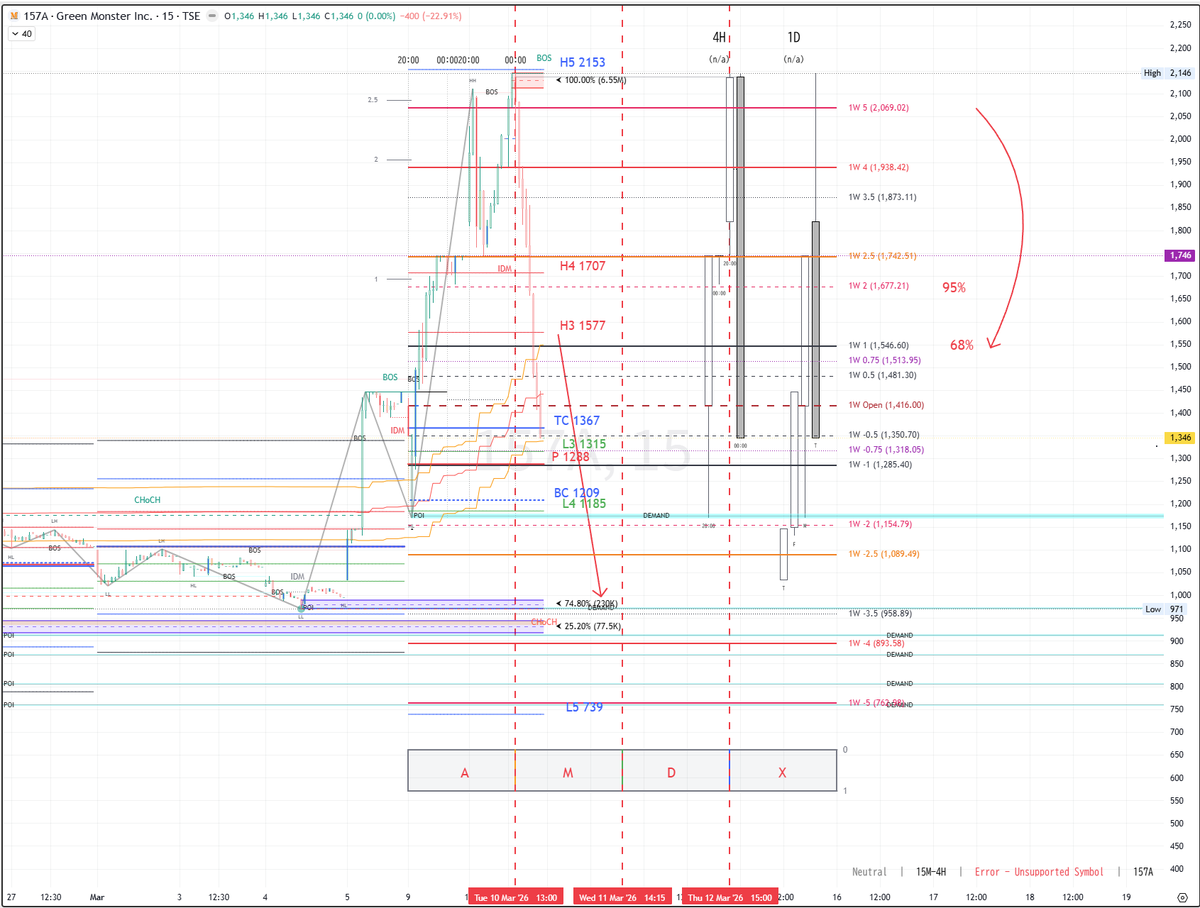Viewport: 1200px width, 908px height.
Task: Click the purple 1,746 price axis tag
Action: tap(1179, 256)
